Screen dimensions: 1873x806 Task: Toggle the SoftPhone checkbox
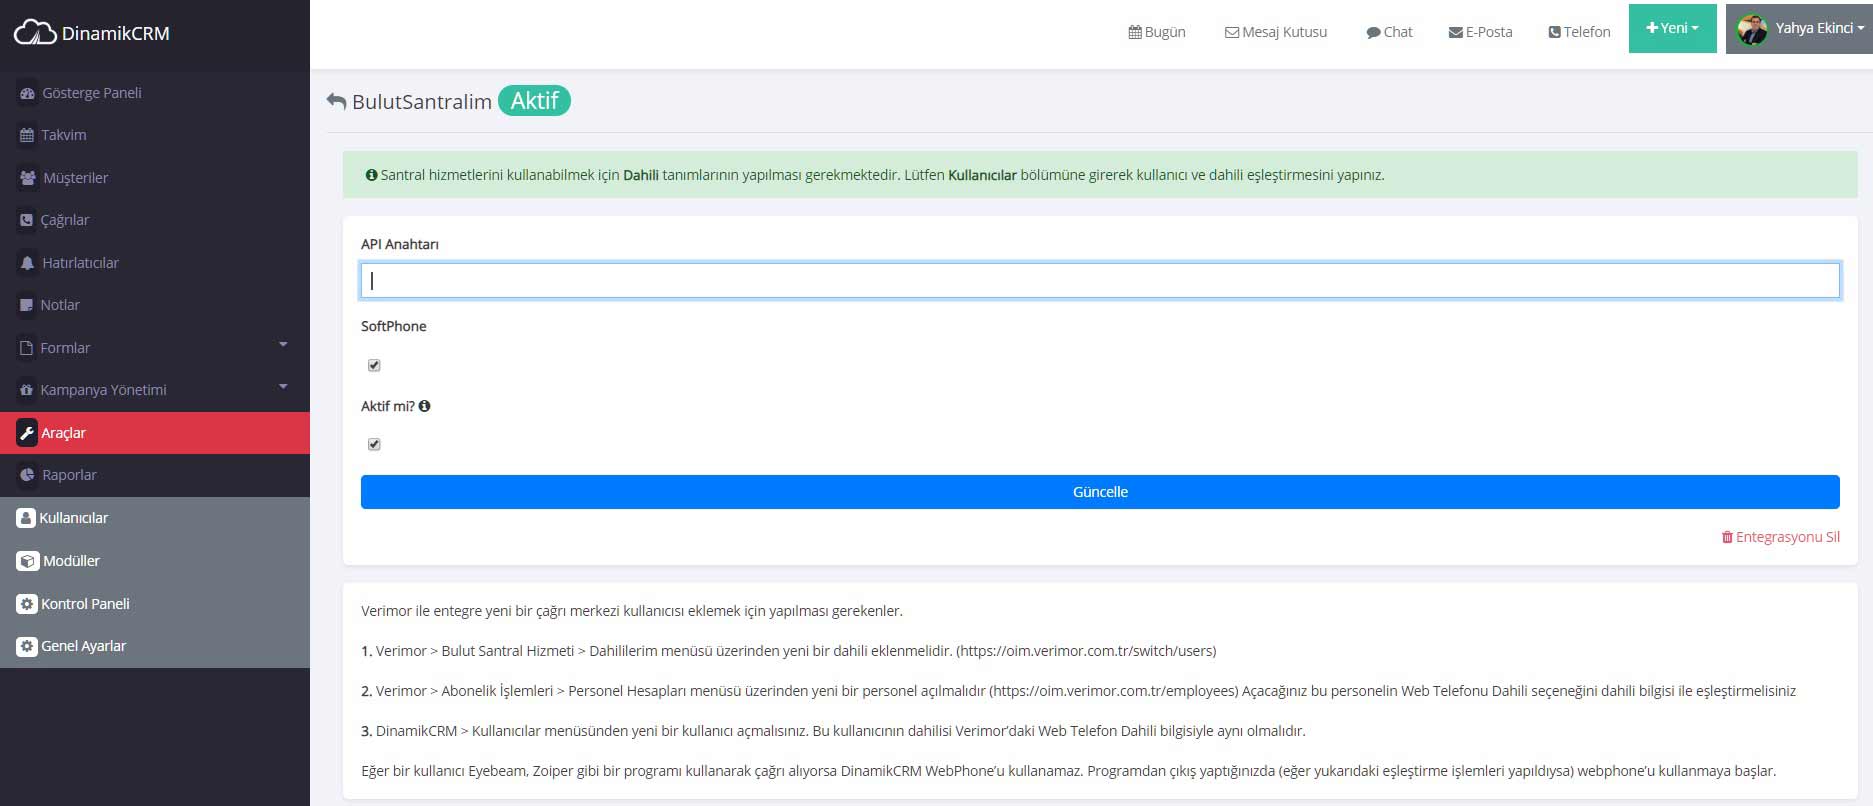click(374, 366)
